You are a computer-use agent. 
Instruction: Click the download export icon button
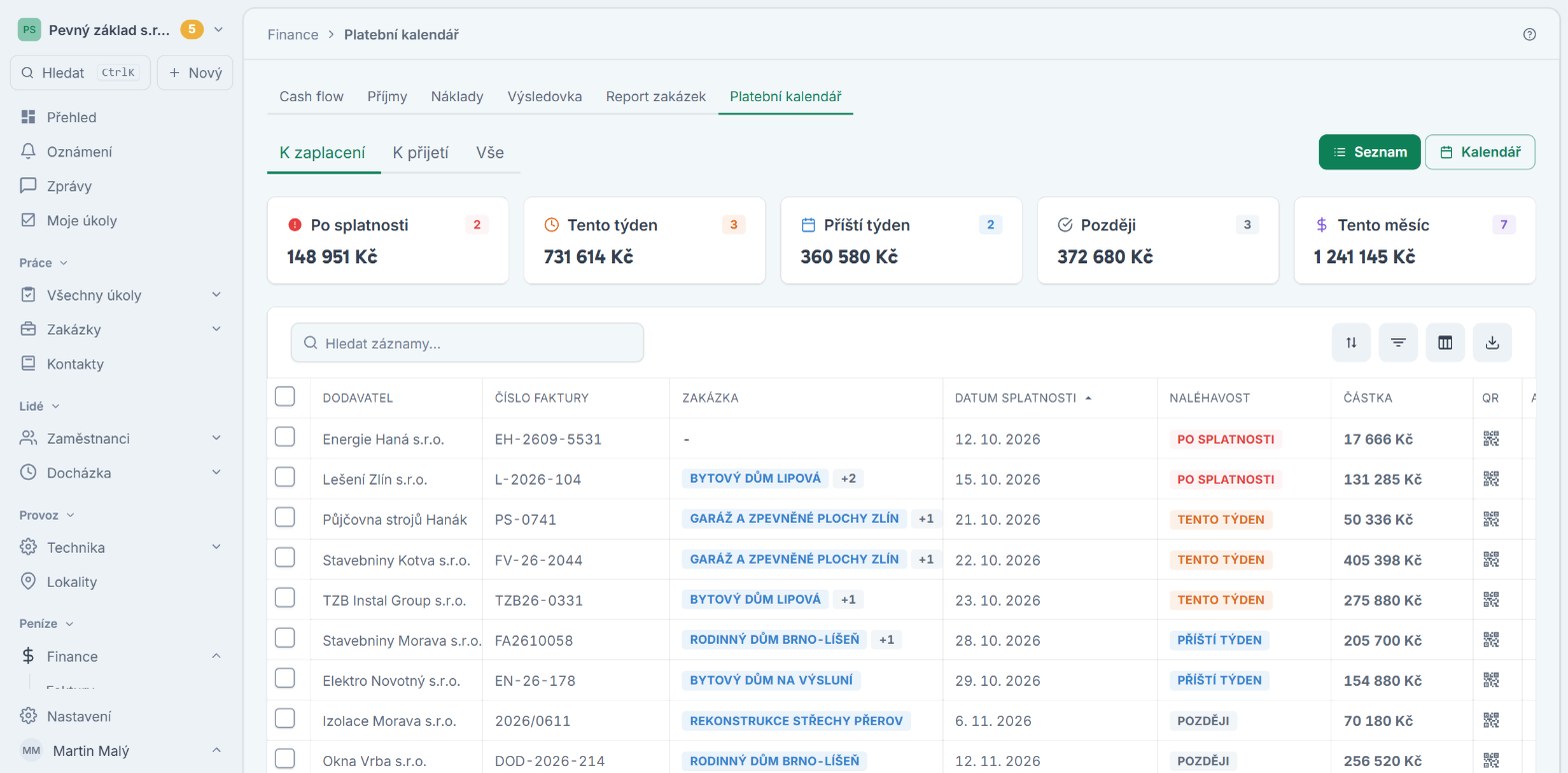1492,343
